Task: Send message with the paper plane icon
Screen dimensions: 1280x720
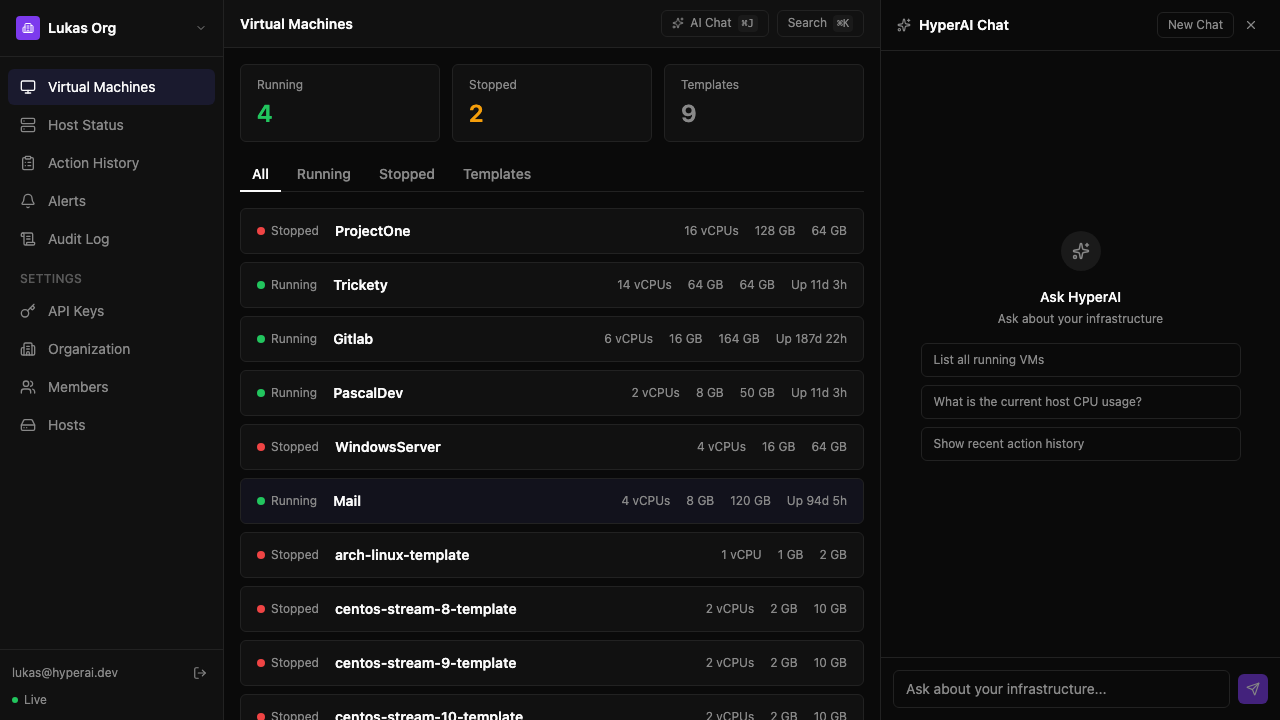Action: [1252, 689]
